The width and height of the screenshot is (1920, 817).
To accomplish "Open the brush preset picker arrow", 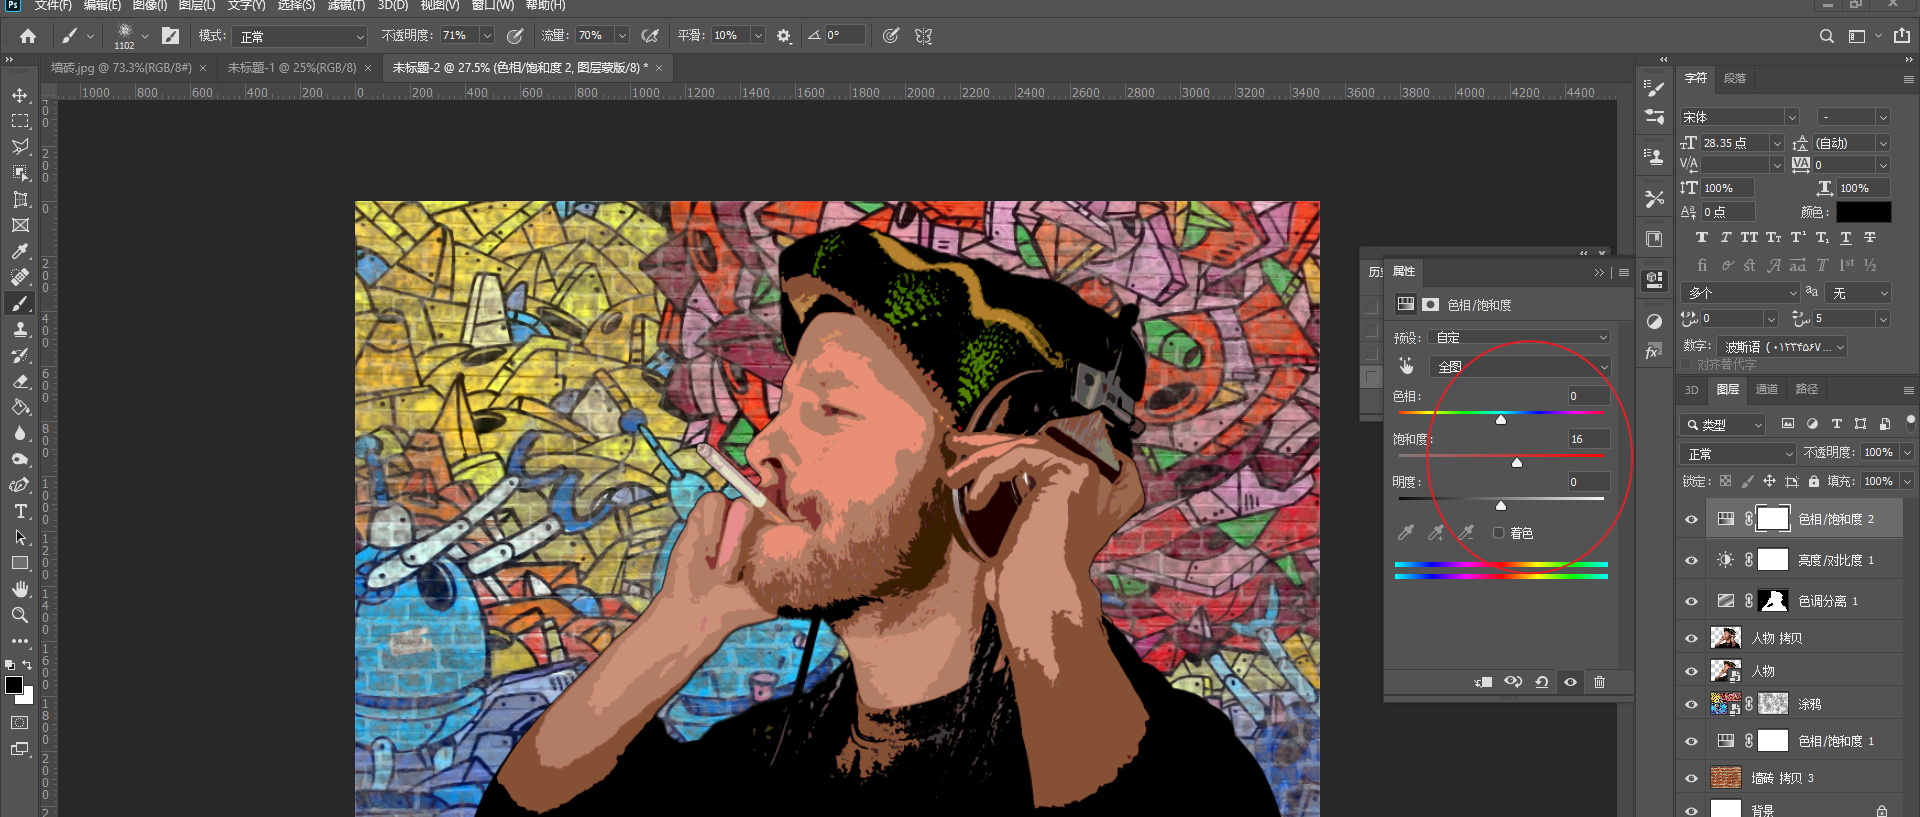I will [x=145, y=36].
